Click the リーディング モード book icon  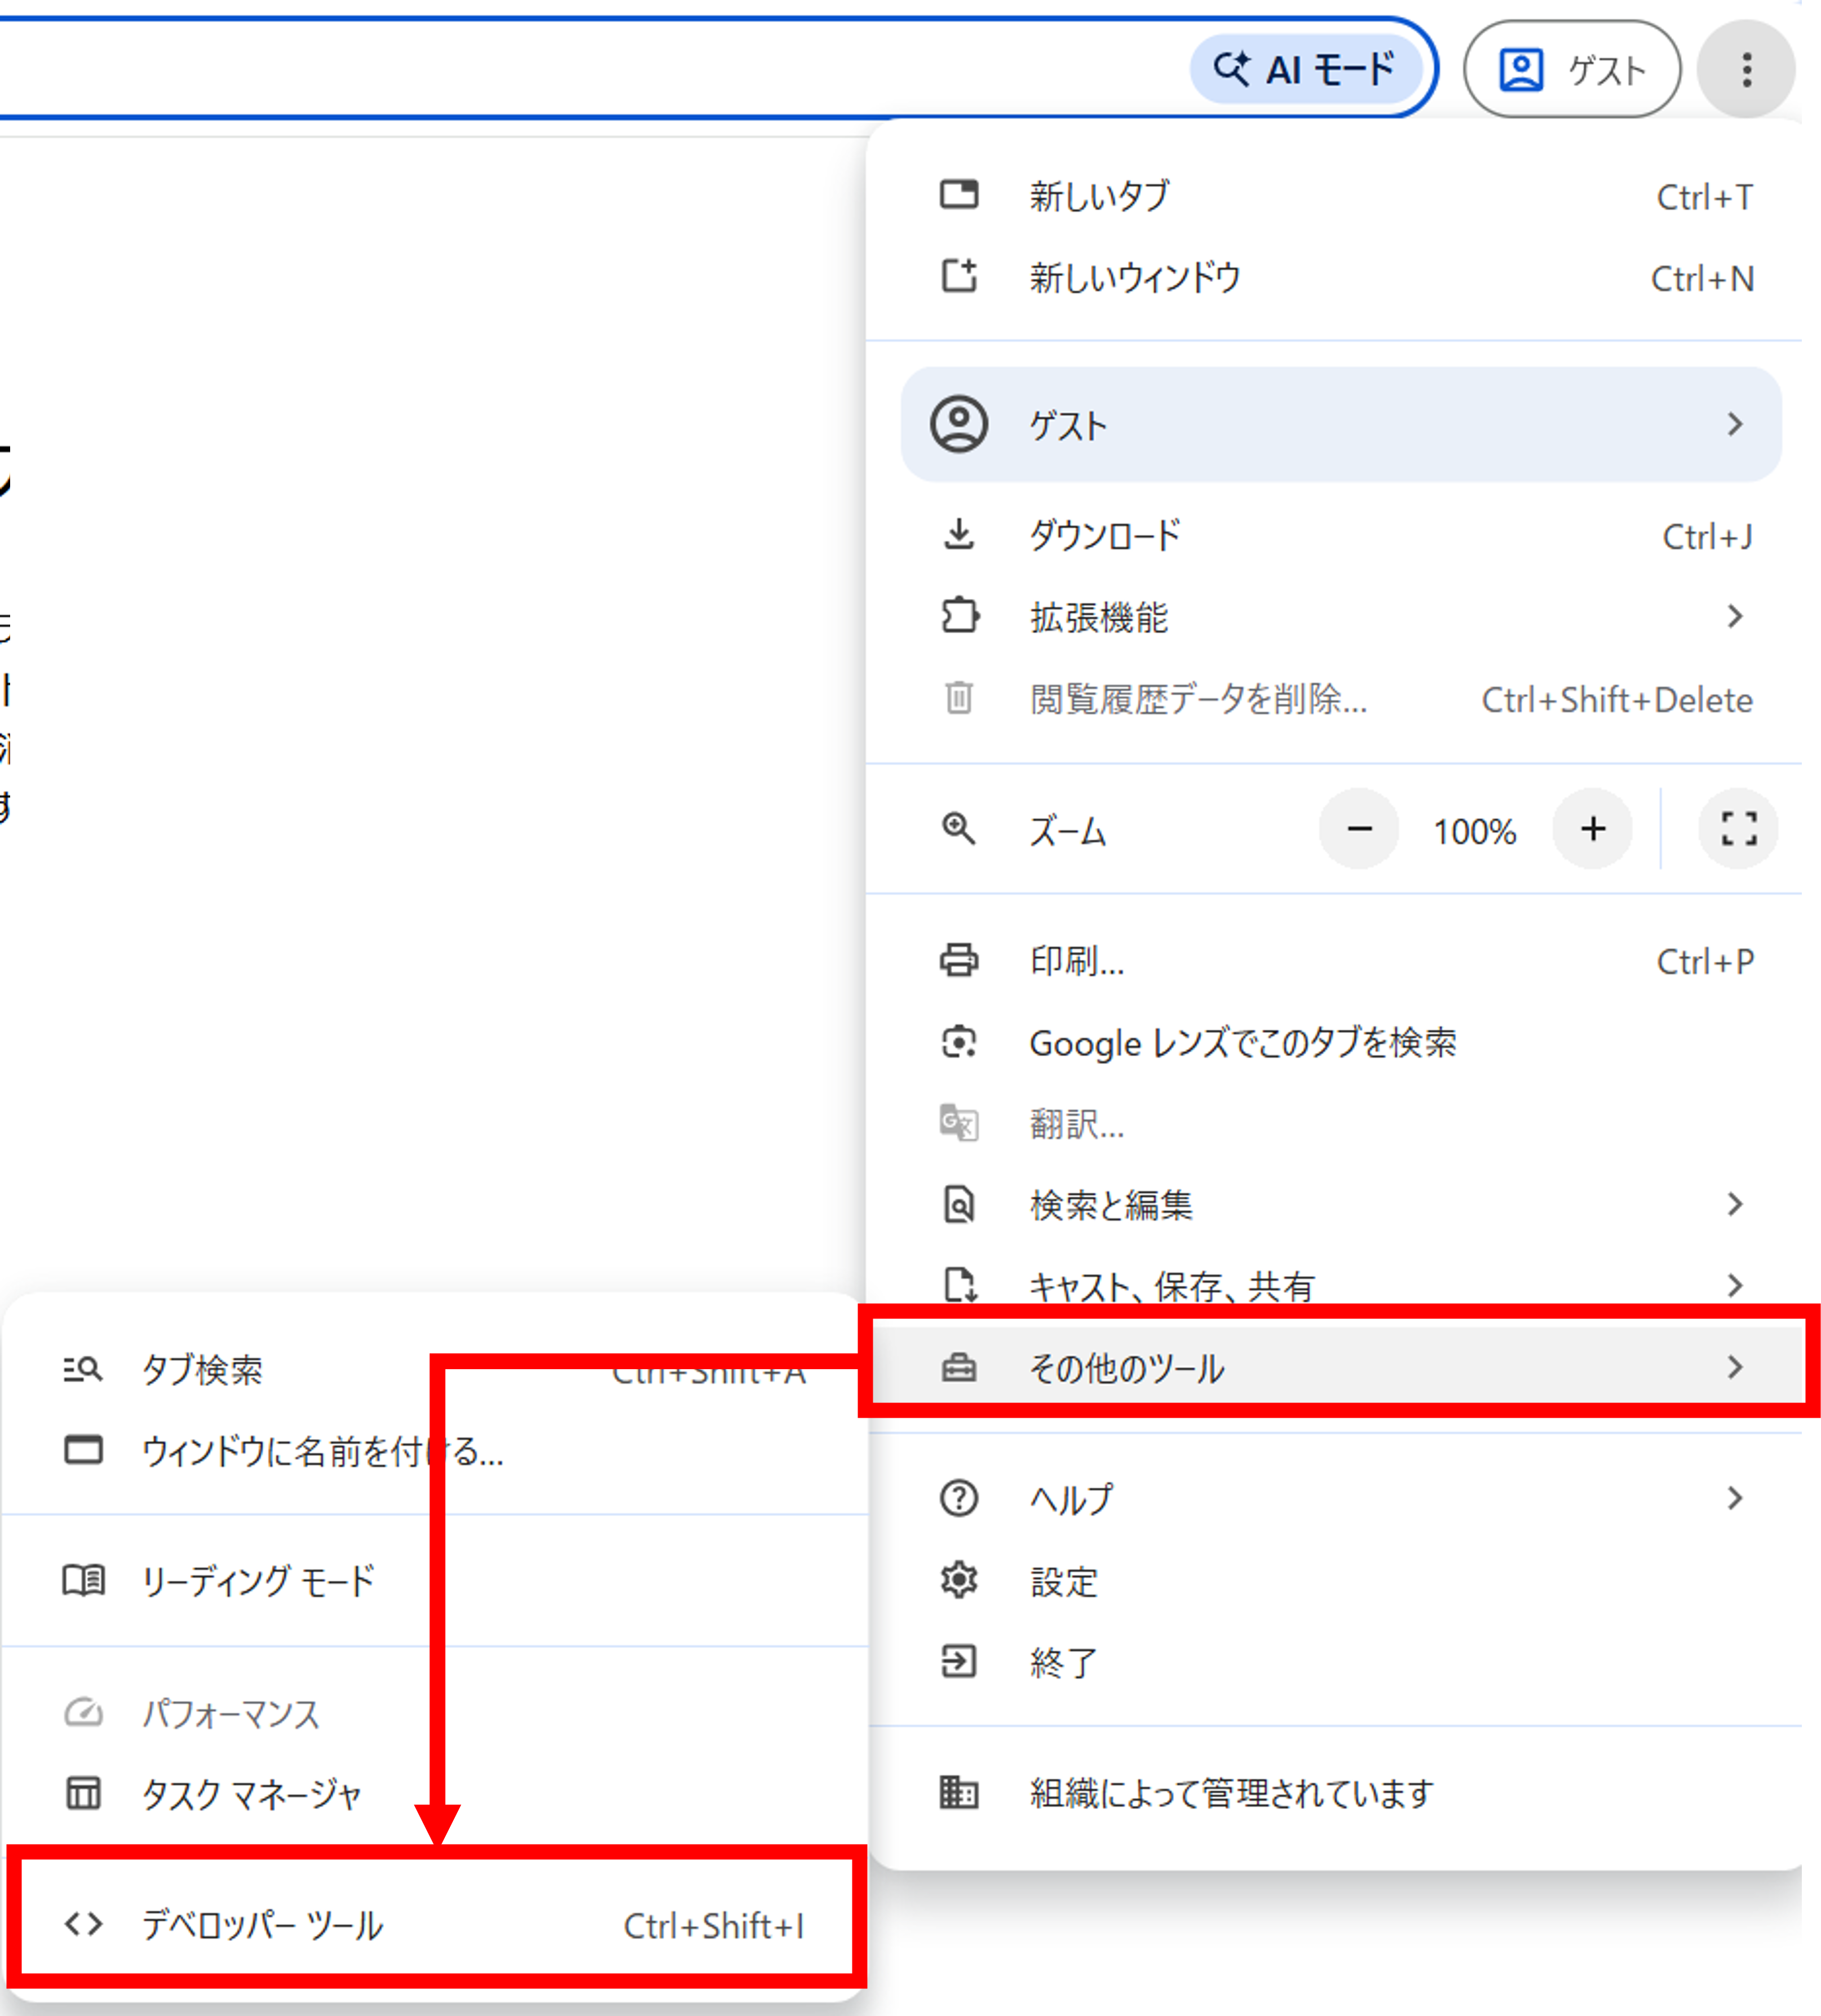point(83,1580)
